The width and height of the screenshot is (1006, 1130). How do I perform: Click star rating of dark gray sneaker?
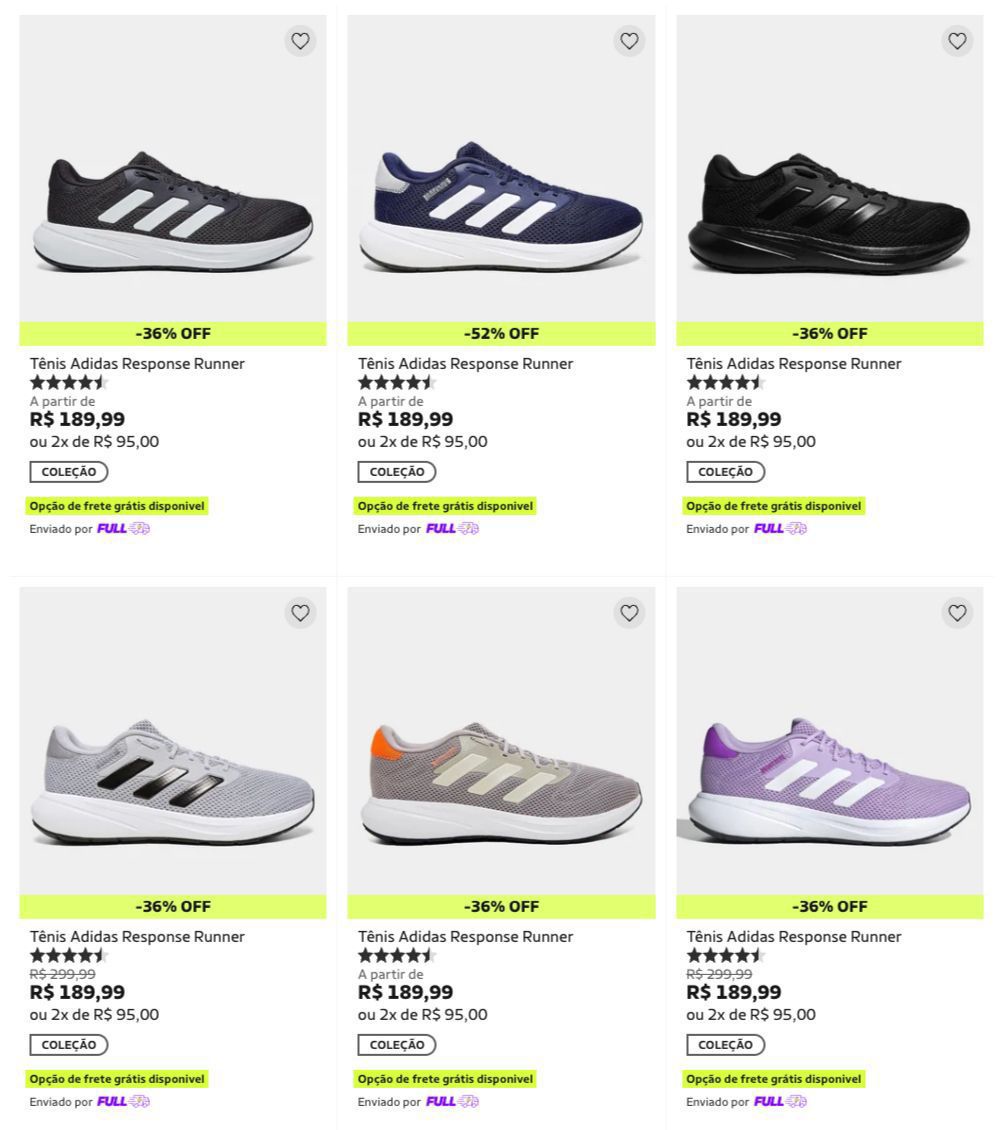(x=68, y=383)
